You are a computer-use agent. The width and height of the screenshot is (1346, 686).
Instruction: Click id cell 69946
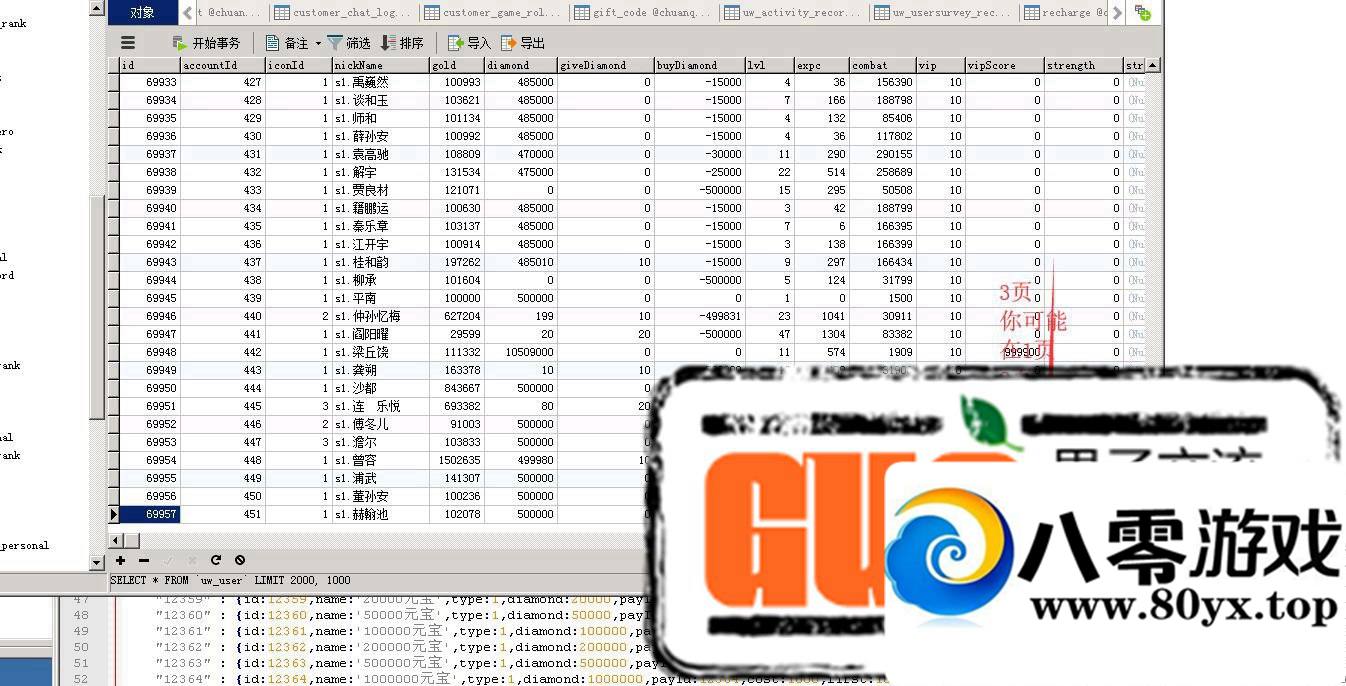pyautogui.click(x=149, y=316)
